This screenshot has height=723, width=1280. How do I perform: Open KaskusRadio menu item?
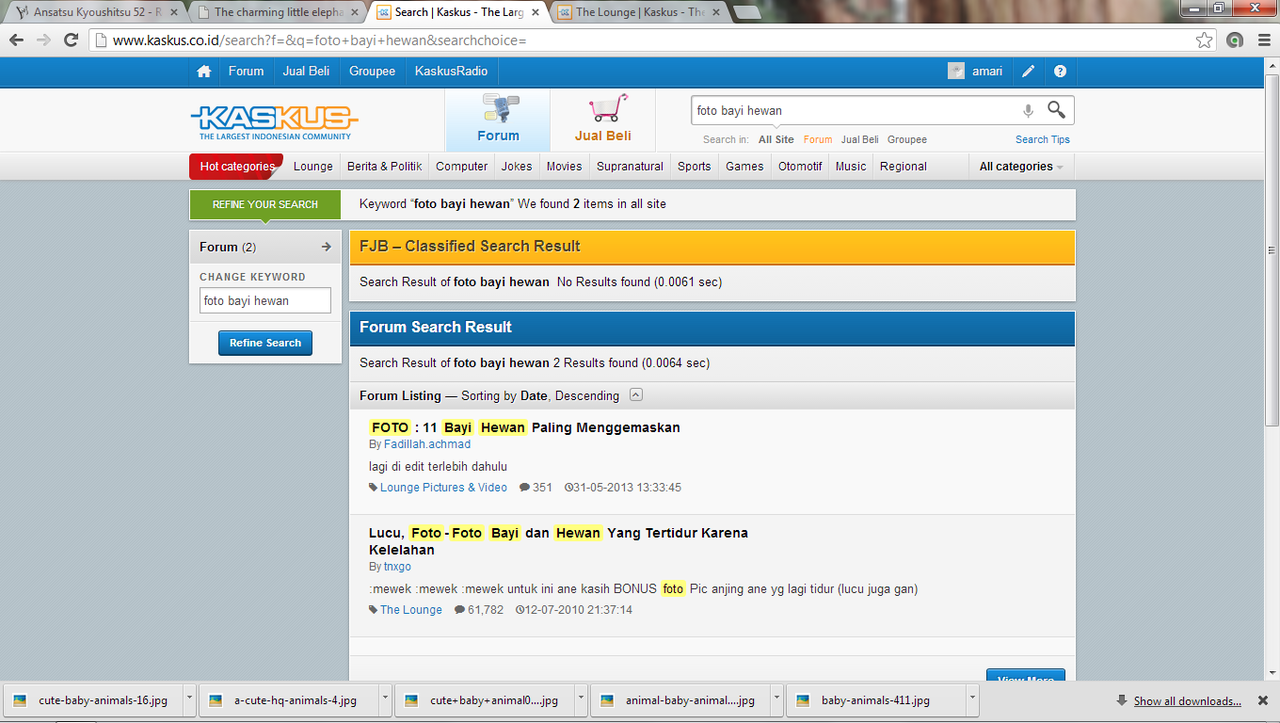pos(451,71)
